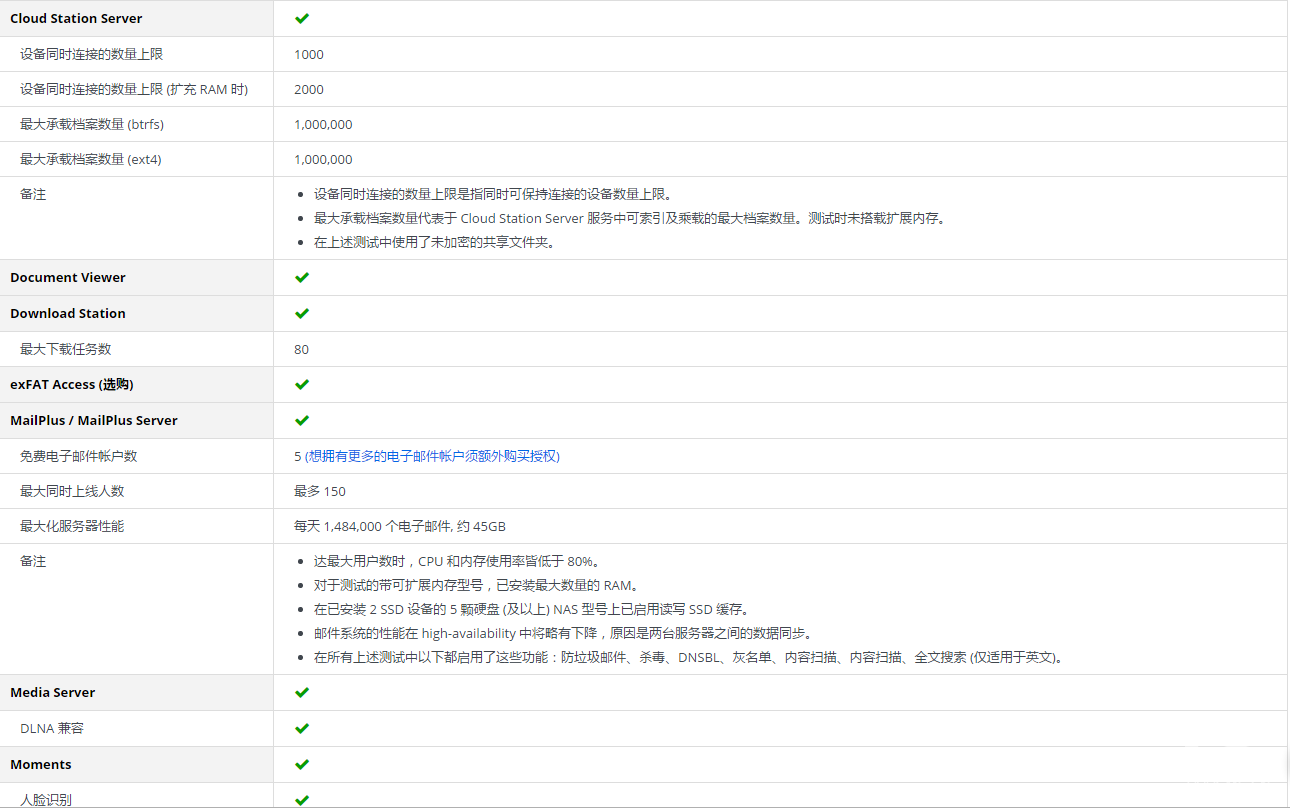
Task: Click the DLNA 兼容 label
Action: point(52,728)
